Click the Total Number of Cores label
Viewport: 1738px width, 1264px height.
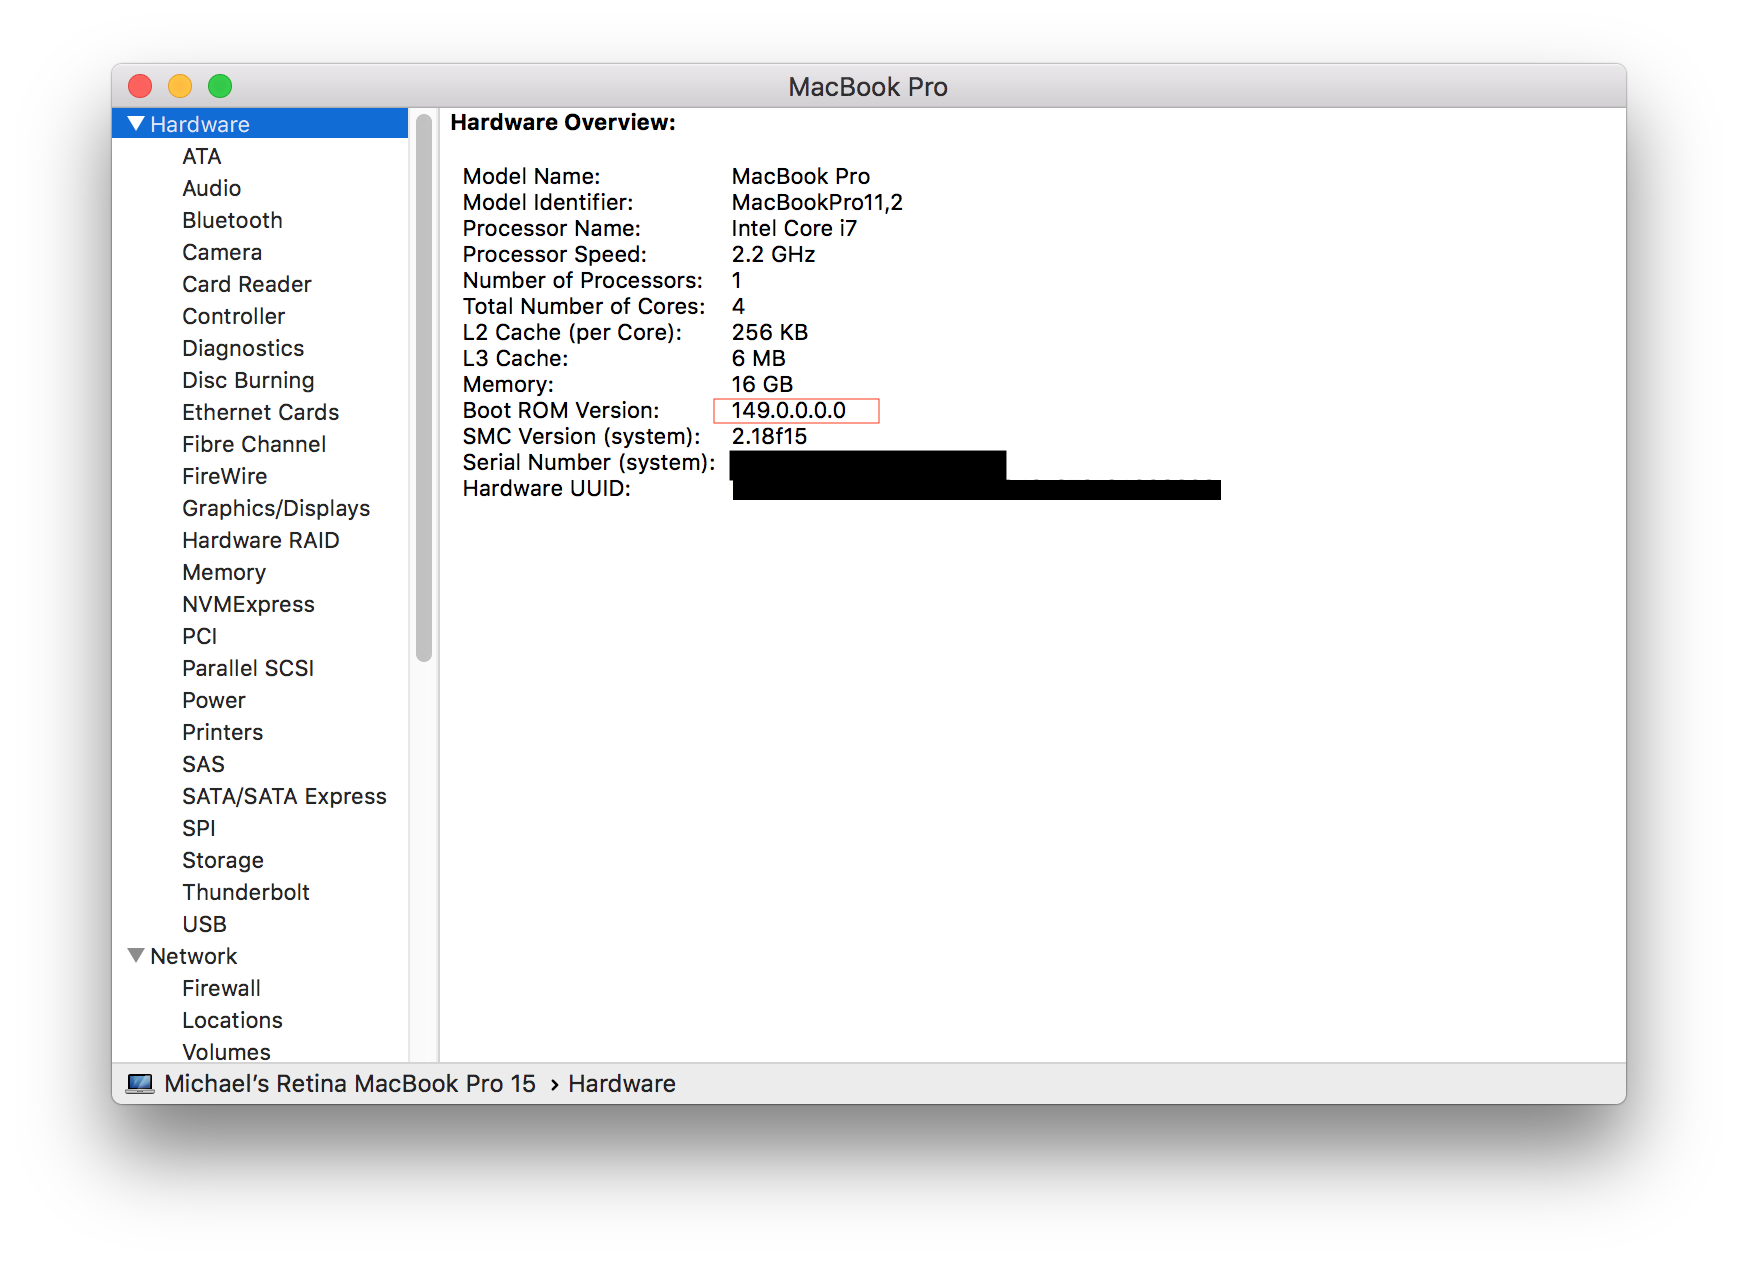point(584,306)
